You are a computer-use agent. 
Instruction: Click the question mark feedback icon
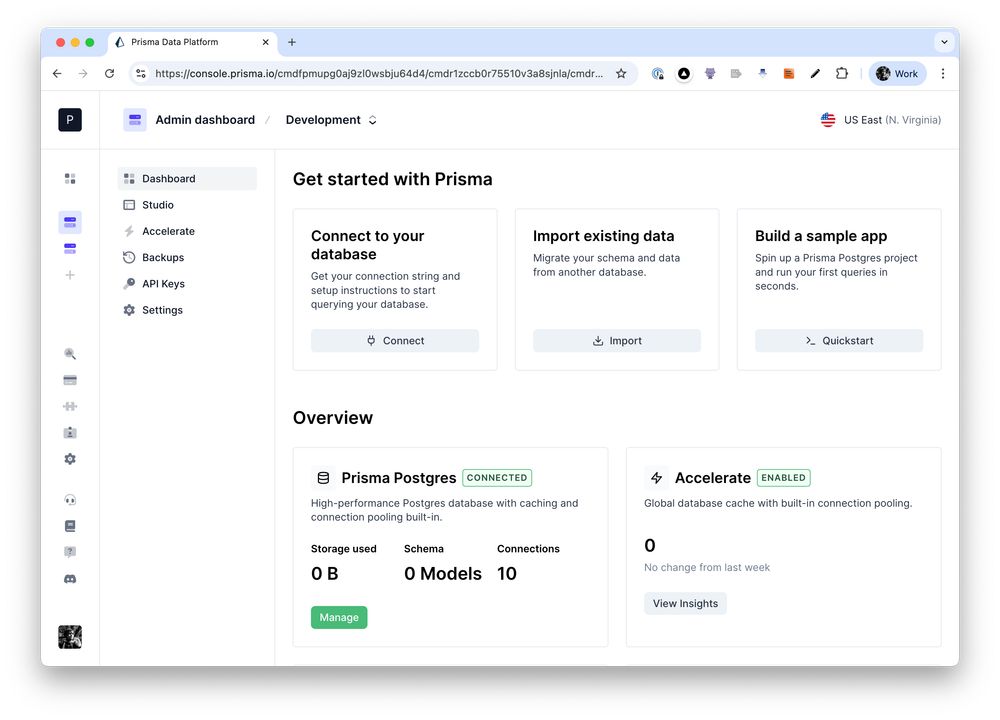pyautogui.click(x=70, y=552)
